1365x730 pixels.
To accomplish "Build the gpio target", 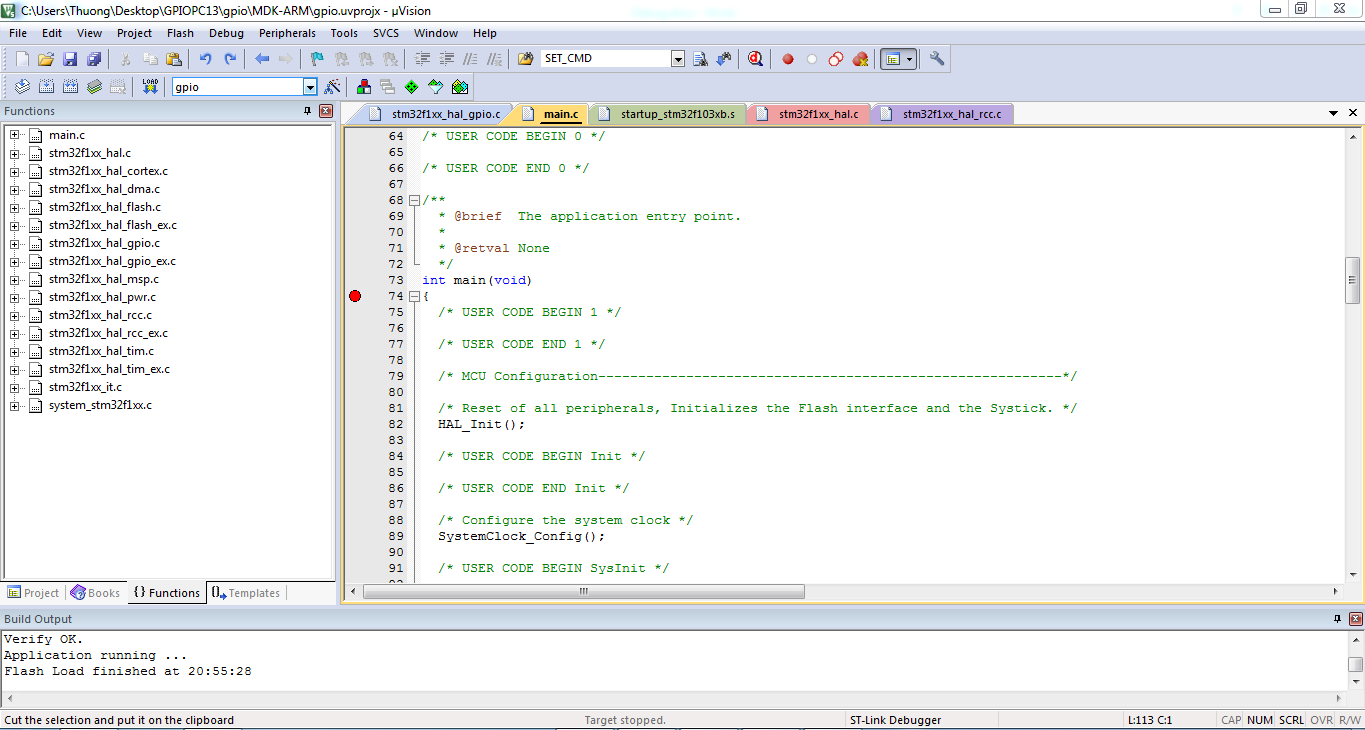I will [x=44, y=87].
